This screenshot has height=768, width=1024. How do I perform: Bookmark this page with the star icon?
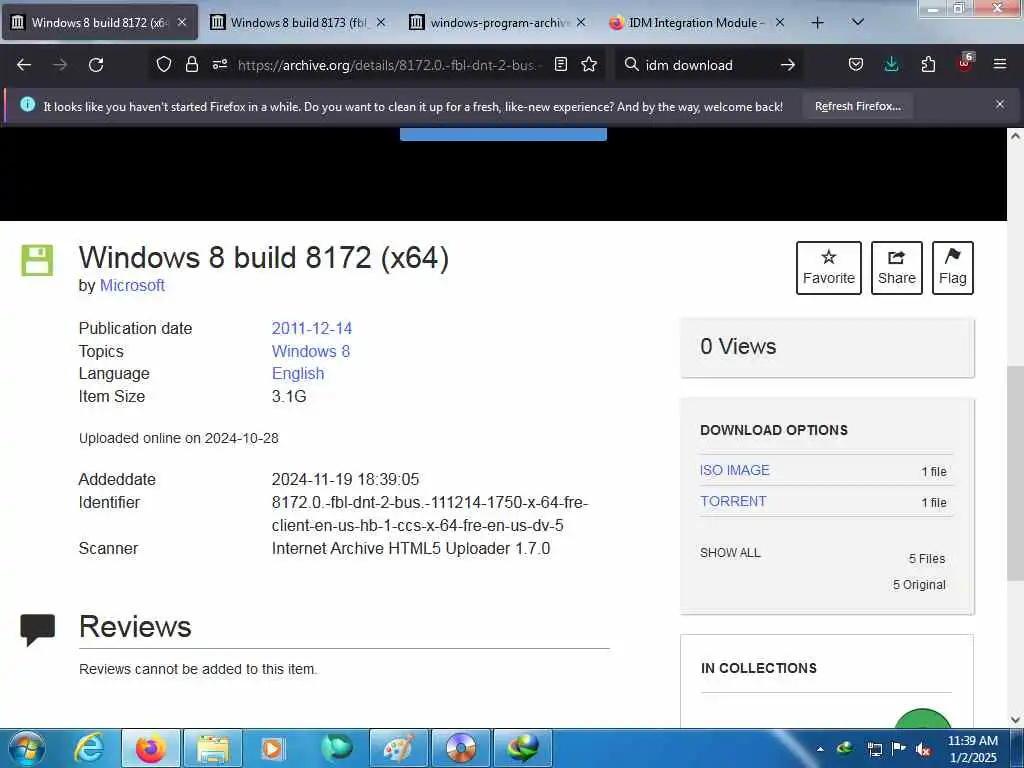tap(589, 64)
